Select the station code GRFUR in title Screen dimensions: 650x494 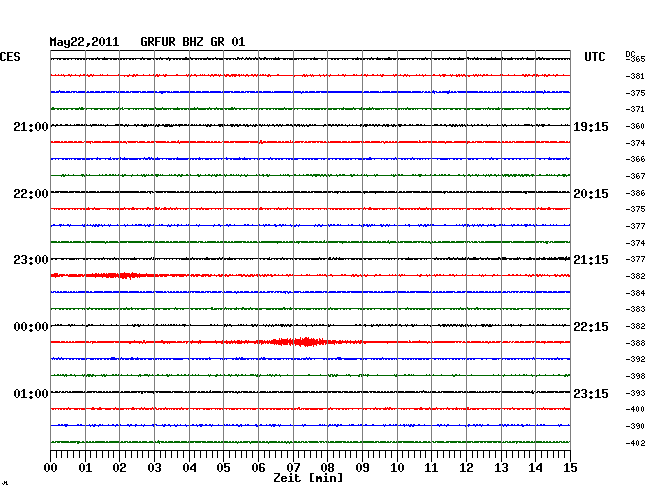click(x=158, y=42)
